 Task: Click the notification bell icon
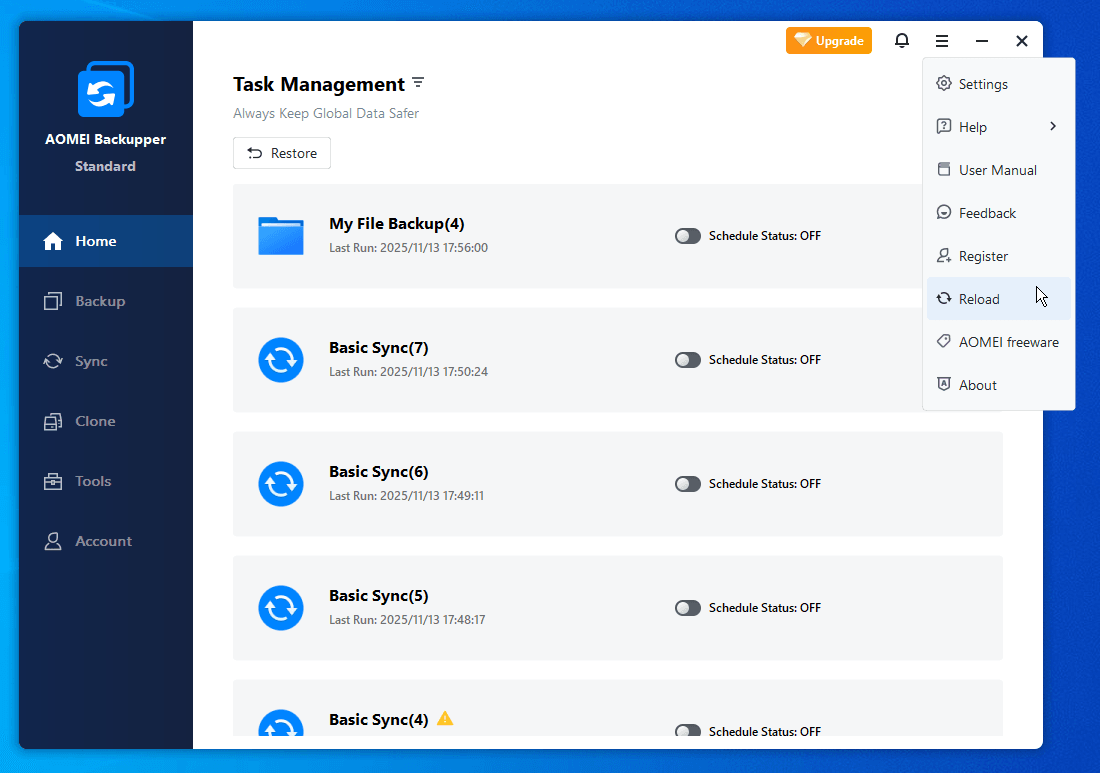(x=902, y=41)
